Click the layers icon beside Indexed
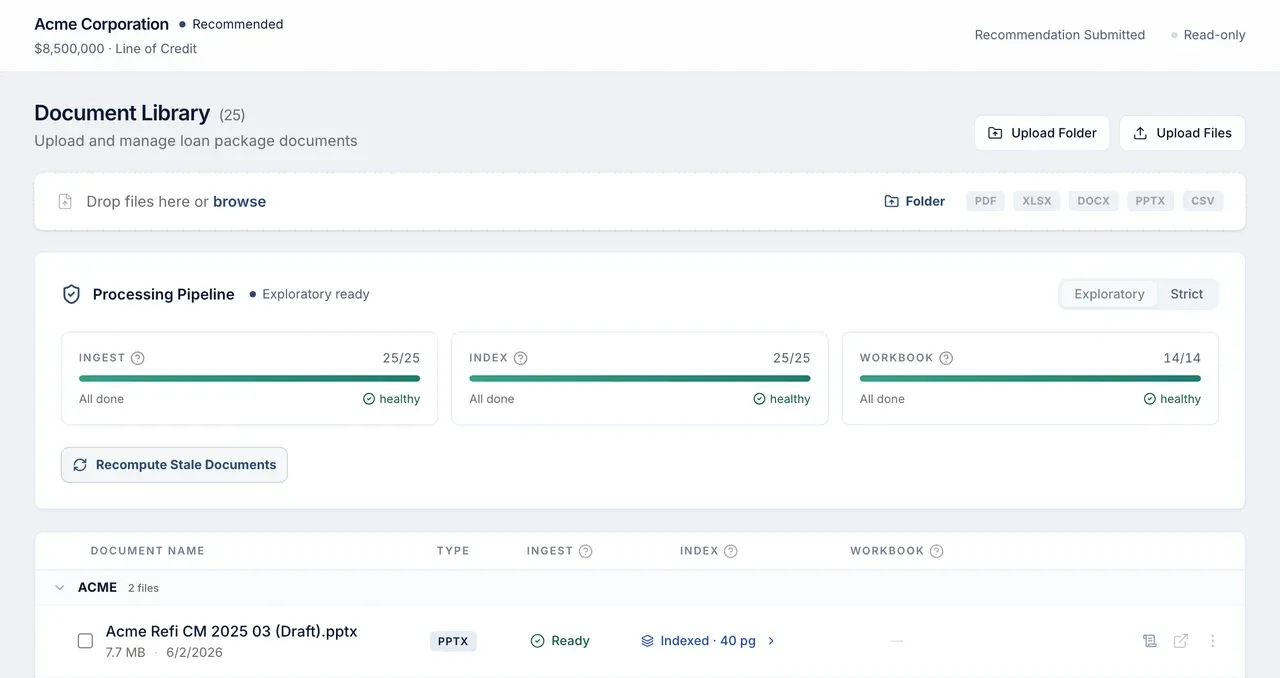The image size is (1280, 678). pyautogui.click(x=647, y=641)
